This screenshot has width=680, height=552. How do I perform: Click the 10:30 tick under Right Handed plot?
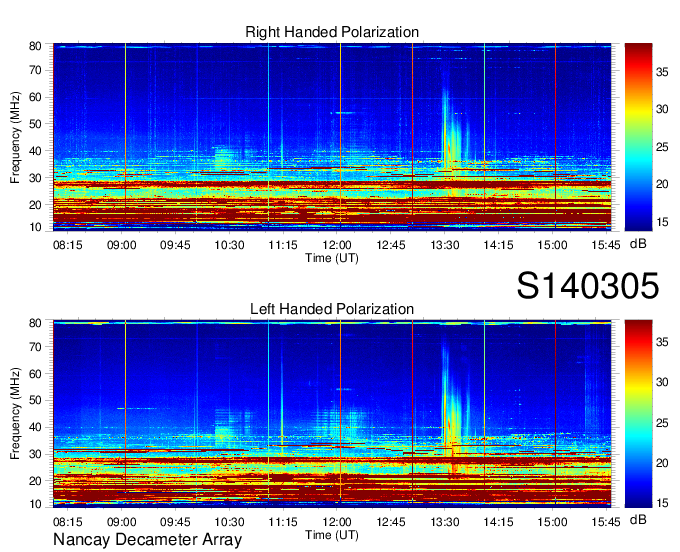[229, 245]
